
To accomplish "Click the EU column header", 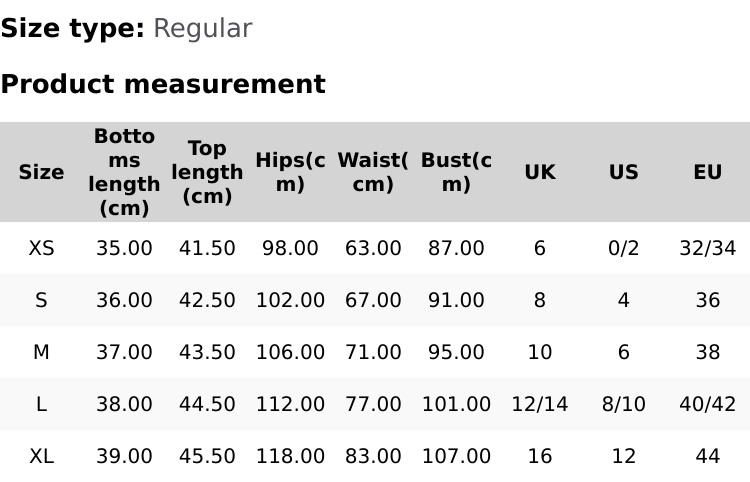I will [708, 172].
